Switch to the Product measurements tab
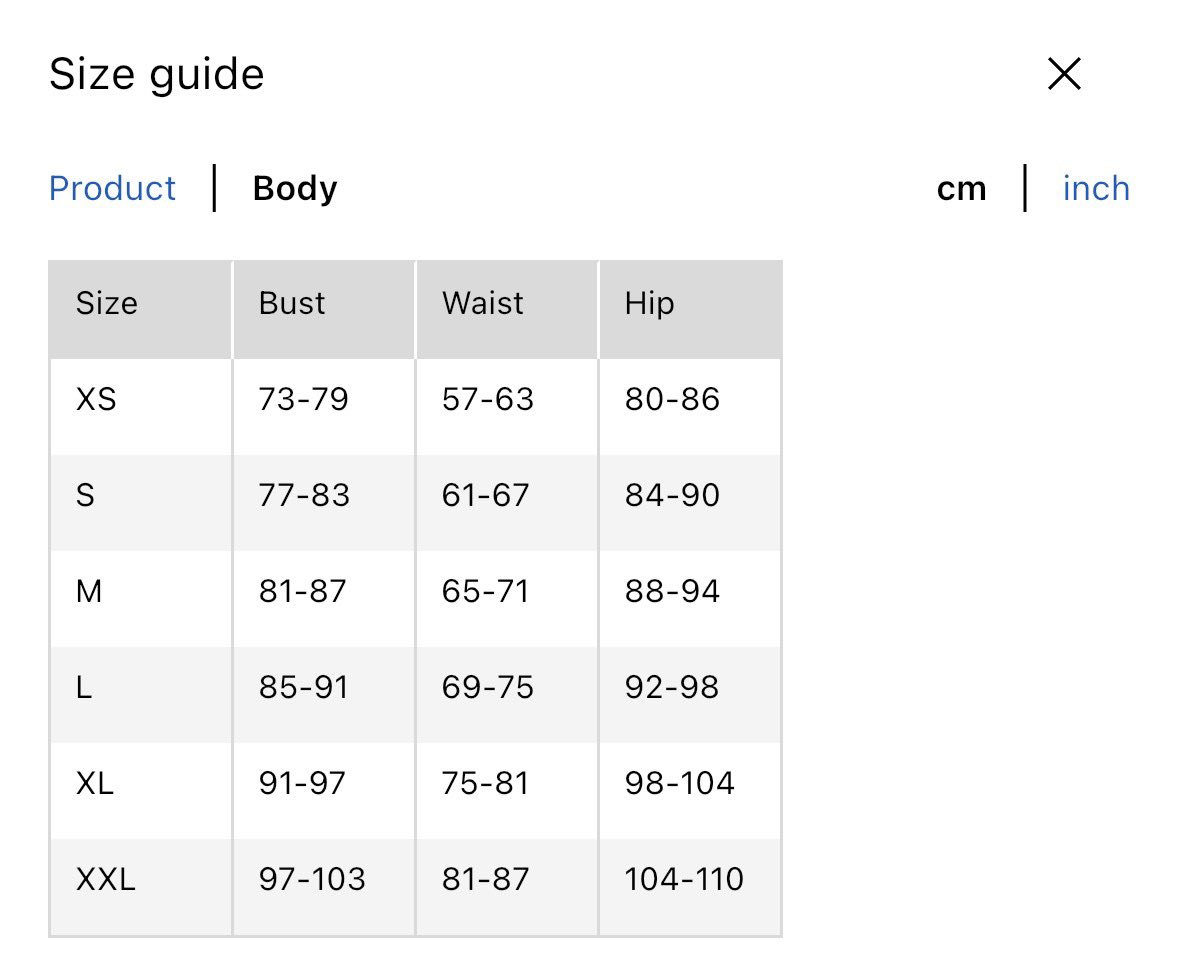The width and height of the screenshot is (1179, 969). pos(112,189)
